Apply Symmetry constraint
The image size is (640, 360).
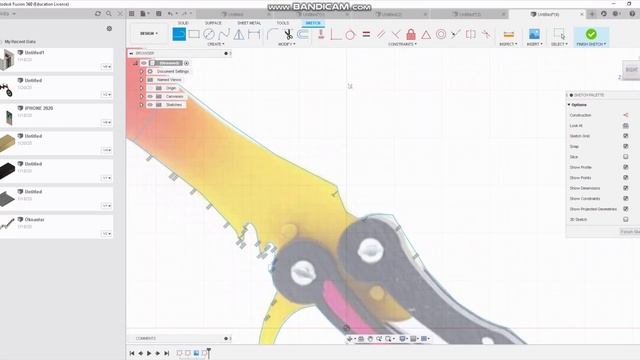471,34
